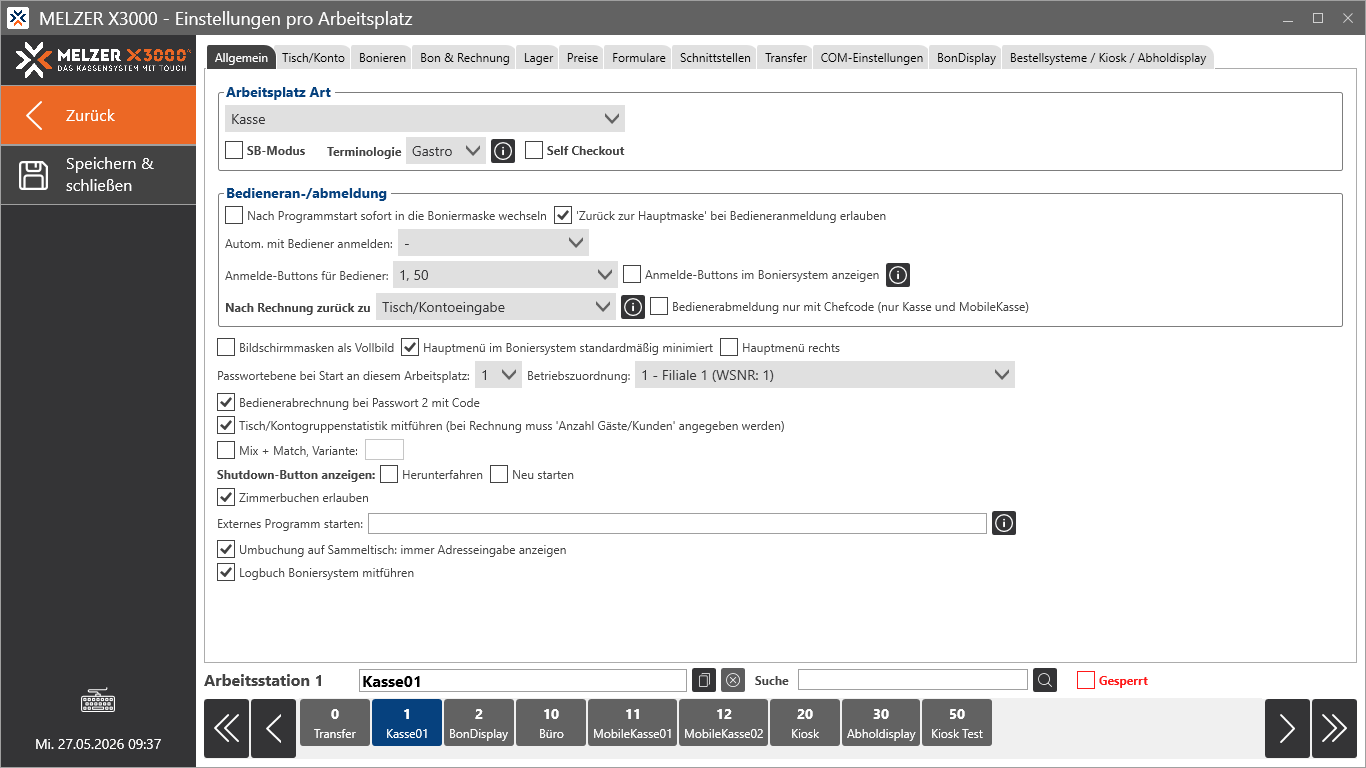Image resolution: width=1366 pixels, height=768 pixels.
Task: Click the app icon in title bar
Action: (x=18, y=18)
